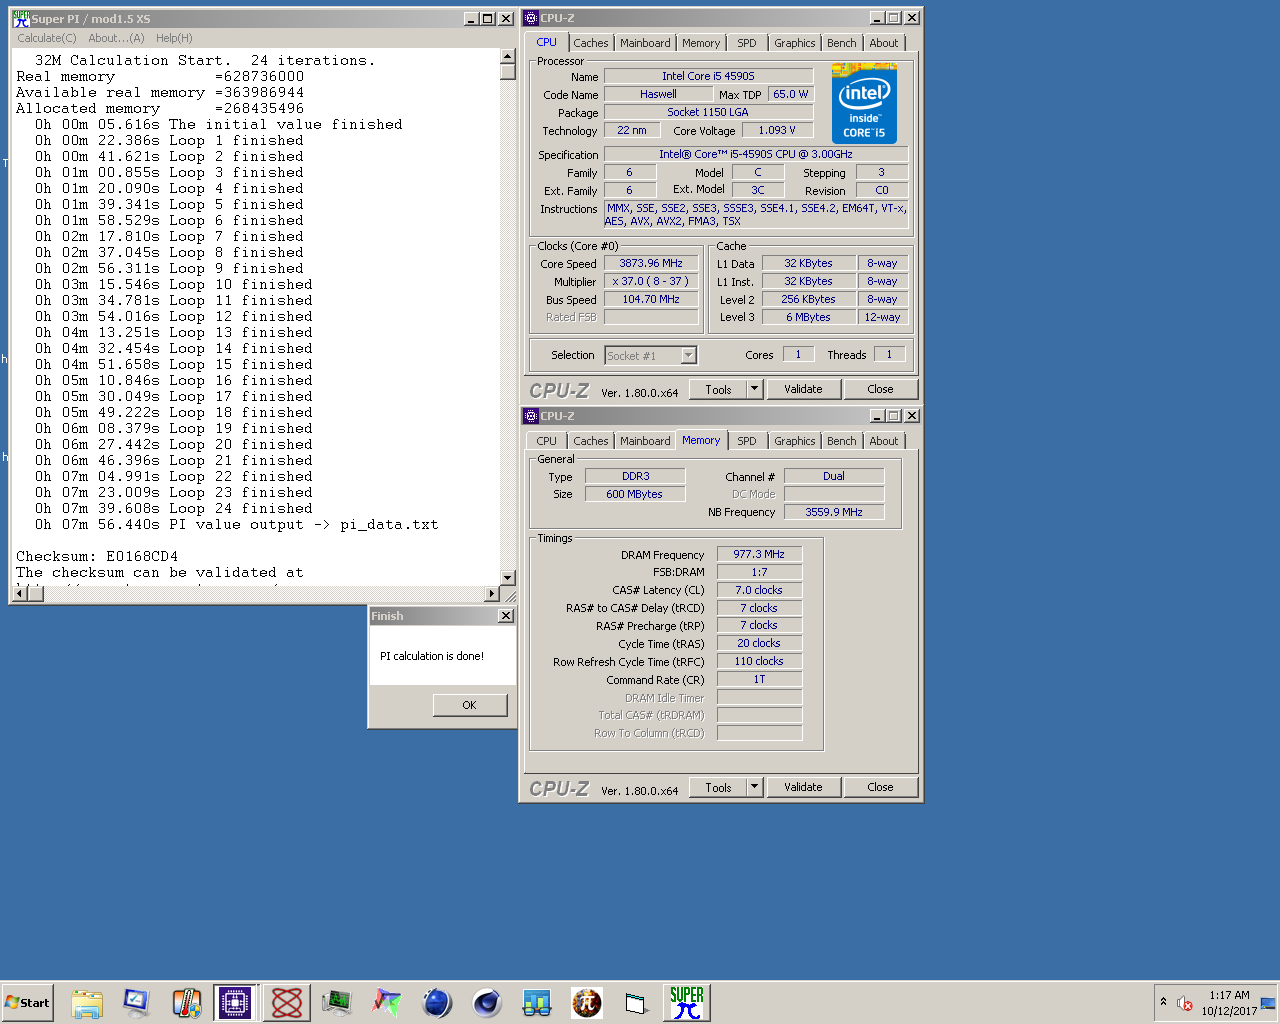The width and height of the screenshot is (1280, 1024).
Task: Click the Show Desktop icon in tray
Action: point(1268,1003)
